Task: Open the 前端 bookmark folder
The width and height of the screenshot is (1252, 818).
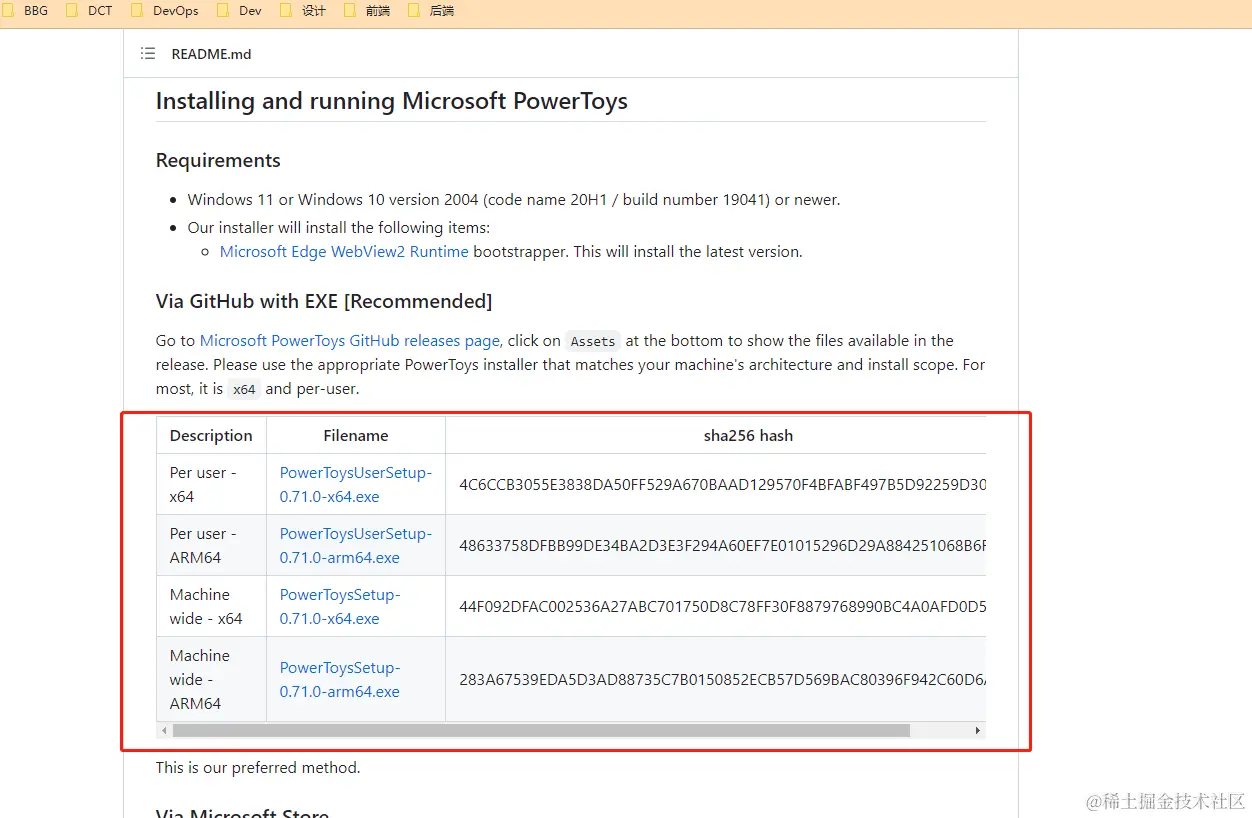Action: [x=368, y=11]
